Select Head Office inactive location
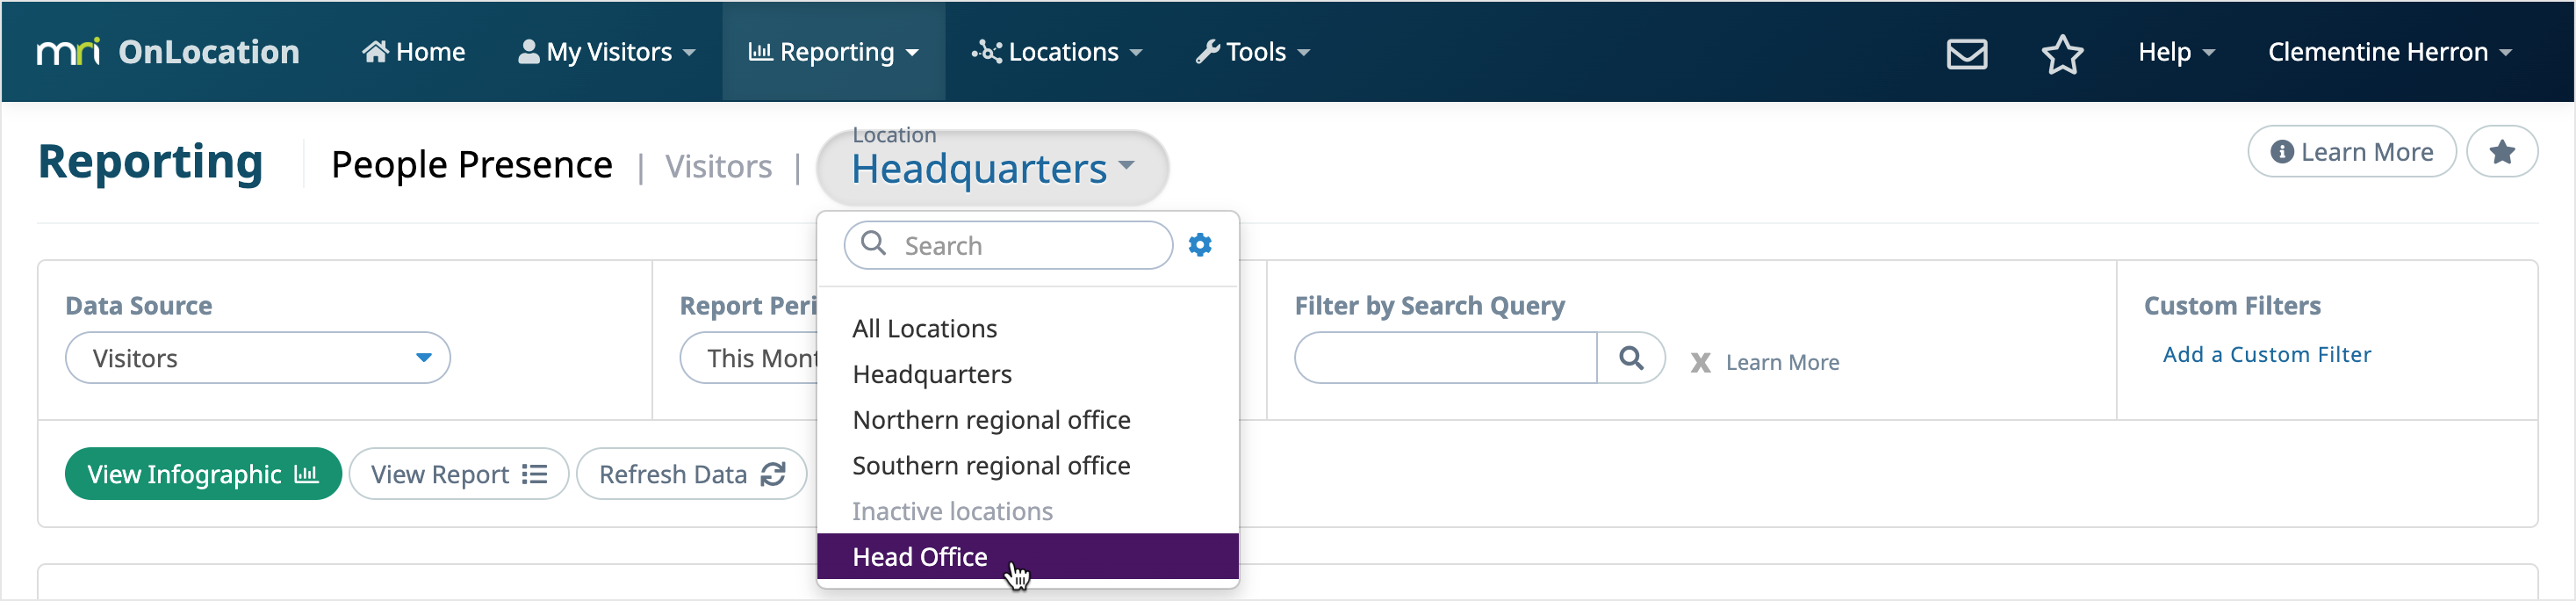 1027,556
